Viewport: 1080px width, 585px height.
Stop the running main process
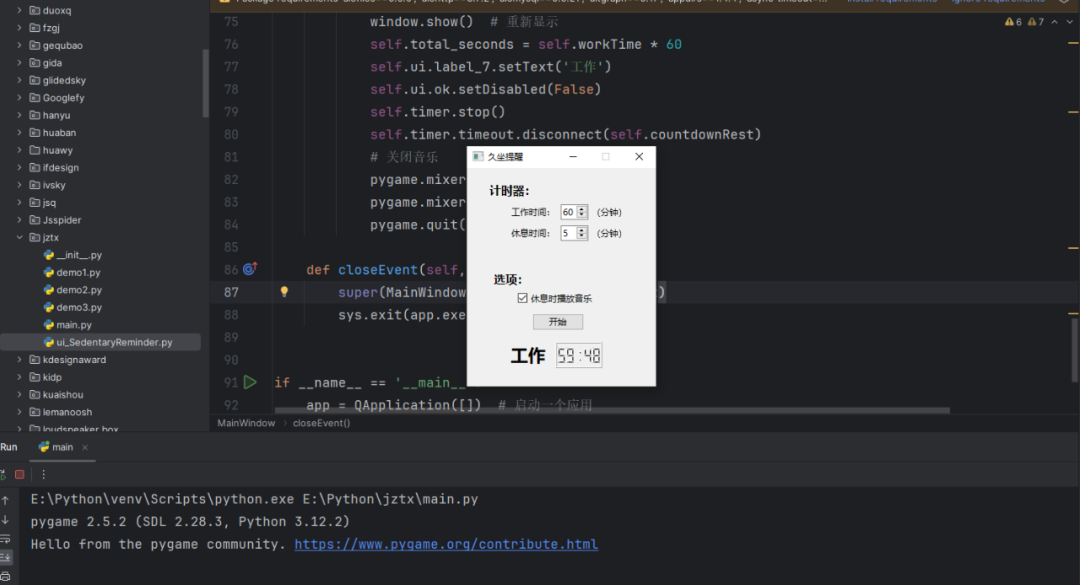[x=20, y=474]
